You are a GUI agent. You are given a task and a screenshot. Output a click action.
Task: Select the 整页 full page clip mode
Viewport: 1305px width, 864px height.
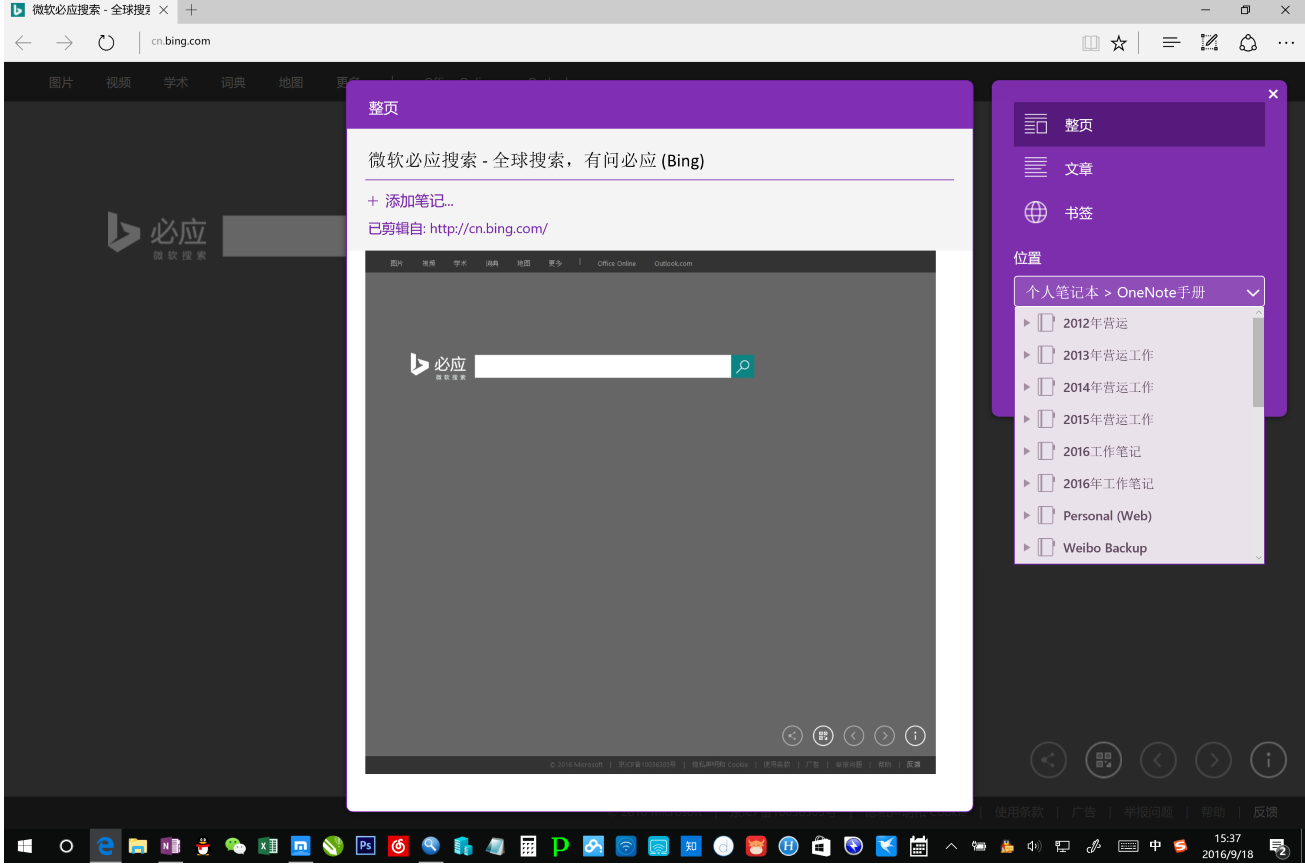point(1139,125)
